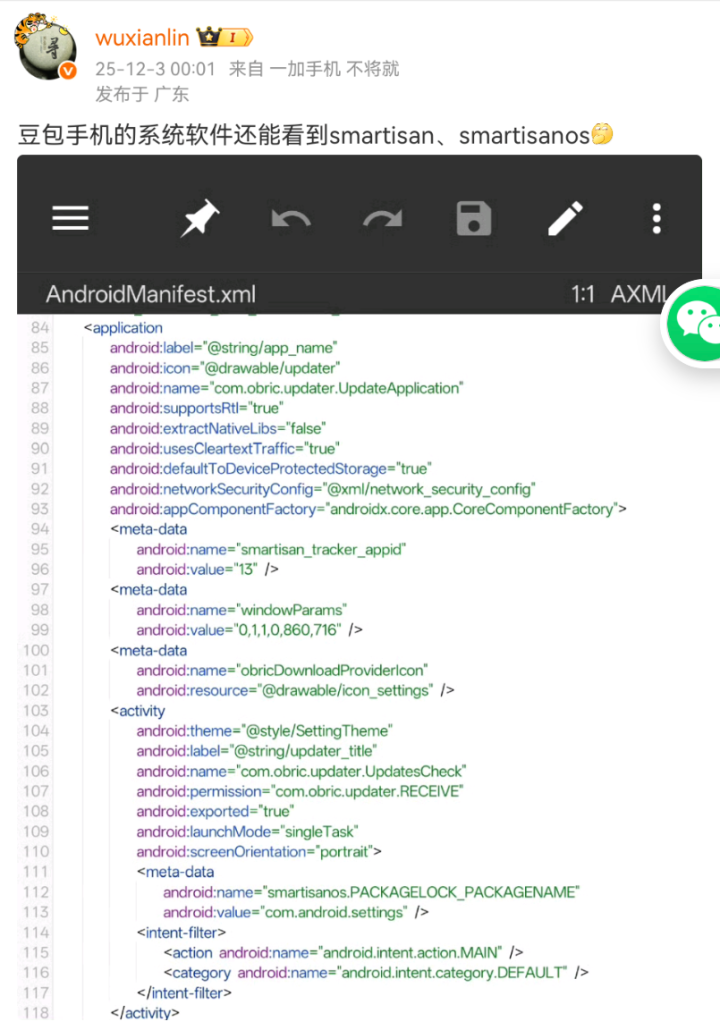
Task: Open three-dot overflow menu
Action: [656, 218]
